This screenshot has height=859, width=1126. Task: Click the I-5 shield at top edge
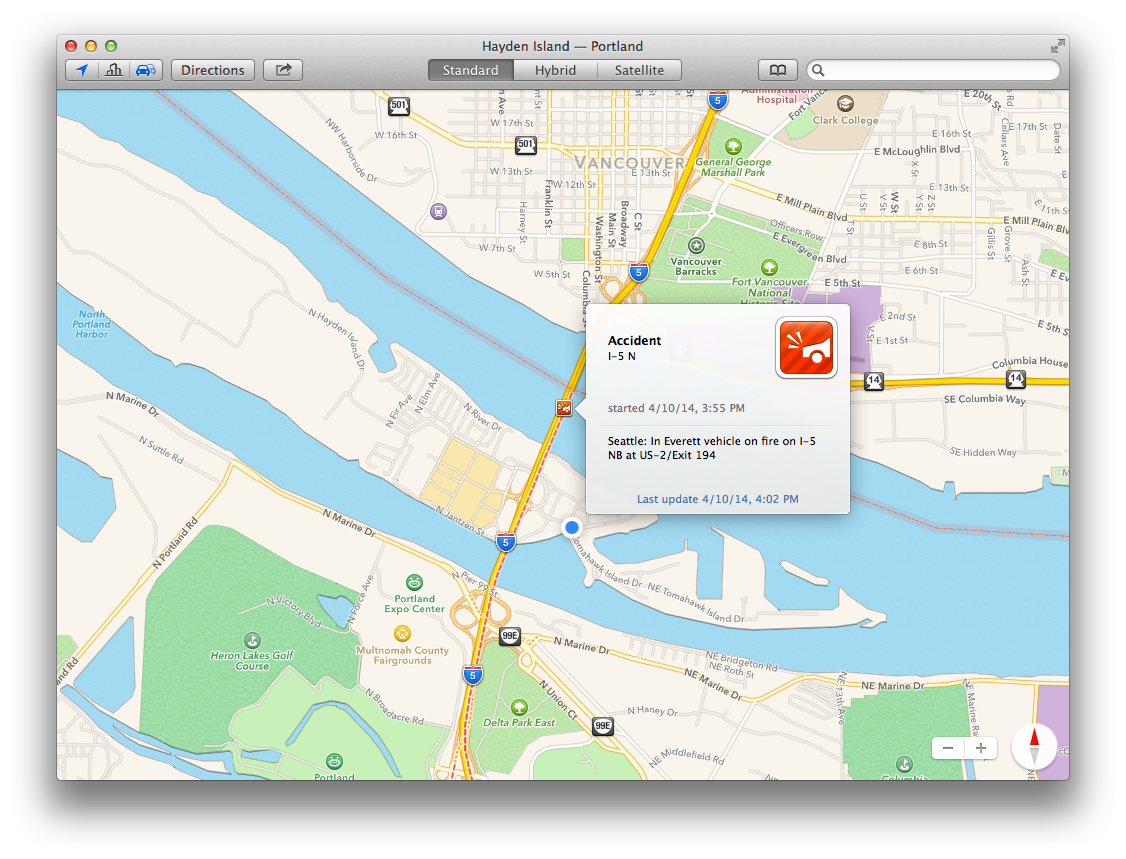(x=717, y=99)
